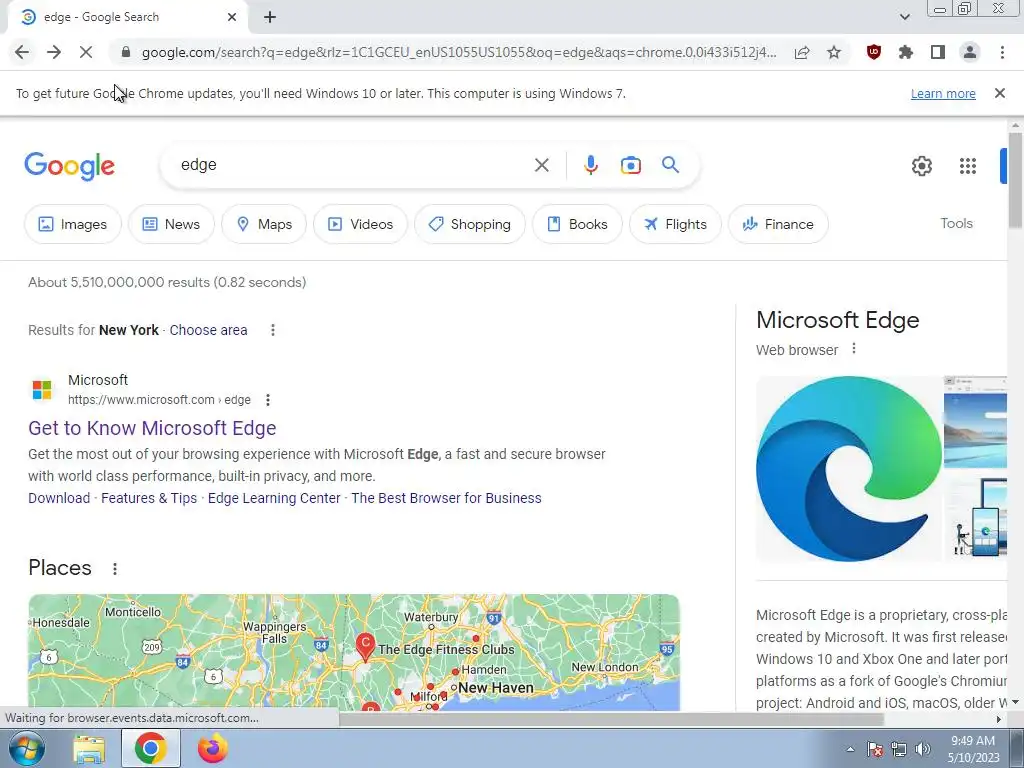
Task: Toggle the Chrome side panel
Action: [938, 52]
